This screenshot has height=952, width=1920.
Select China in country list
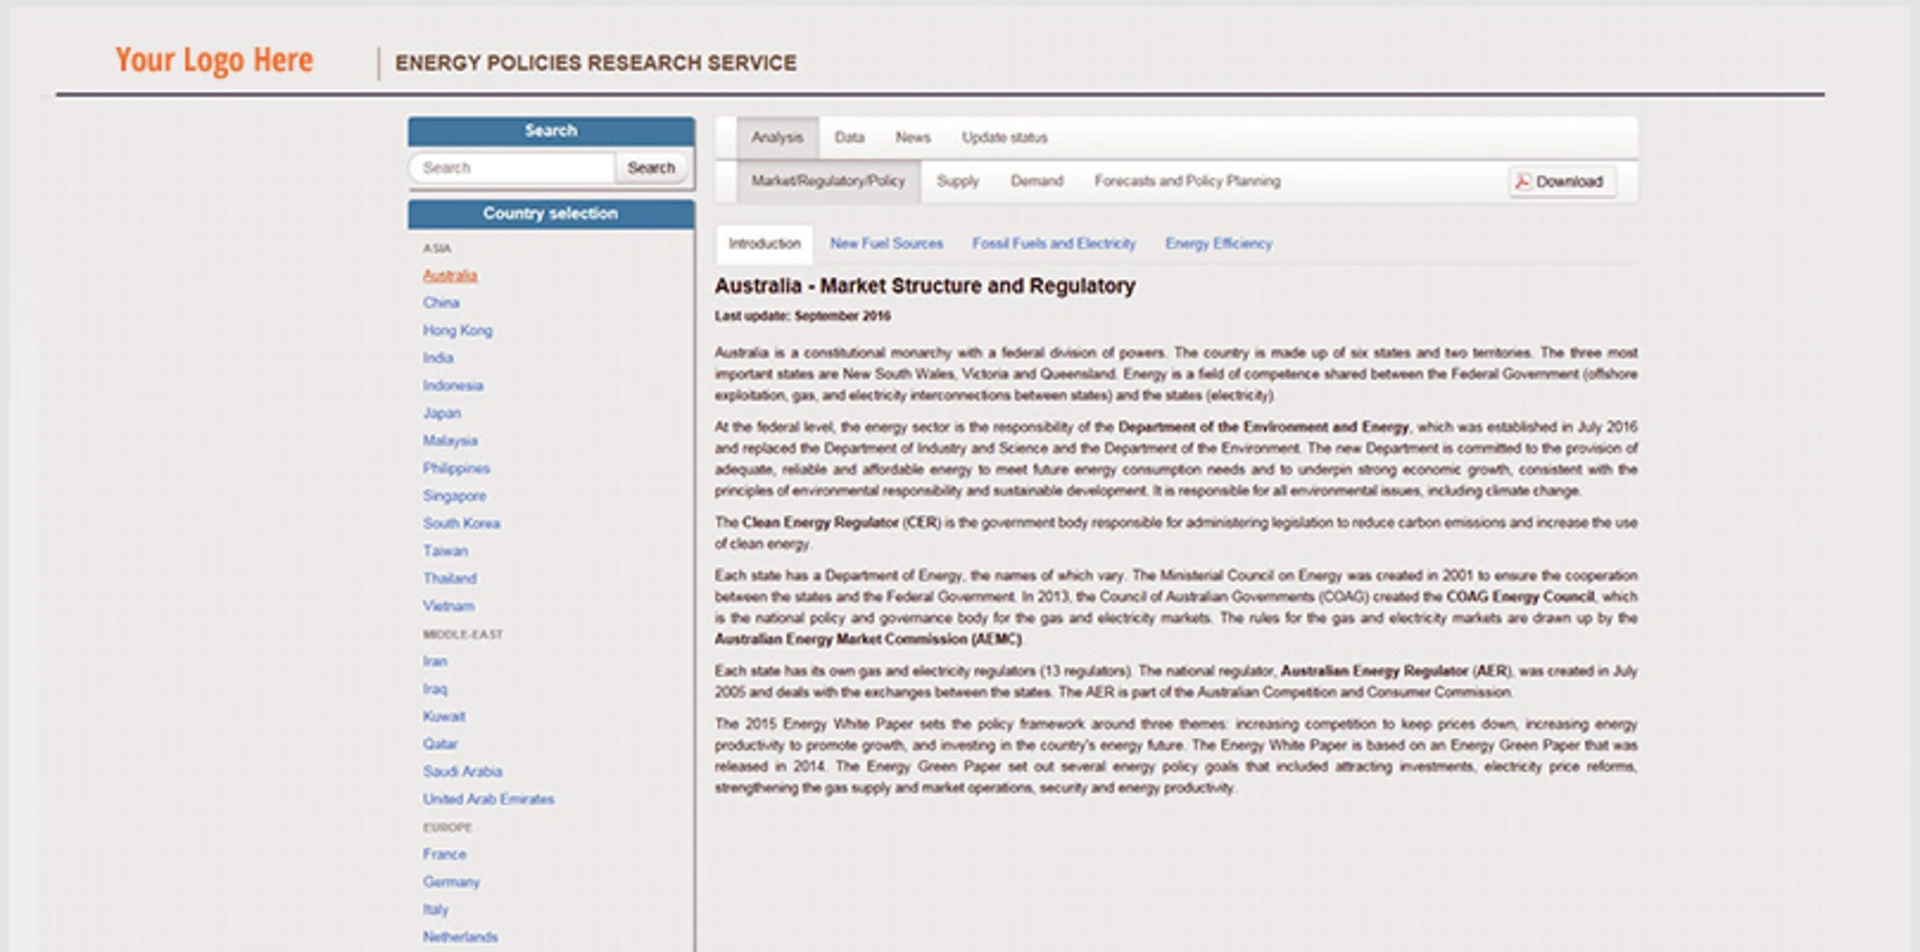pyautogui.click(x=441, y=302)
